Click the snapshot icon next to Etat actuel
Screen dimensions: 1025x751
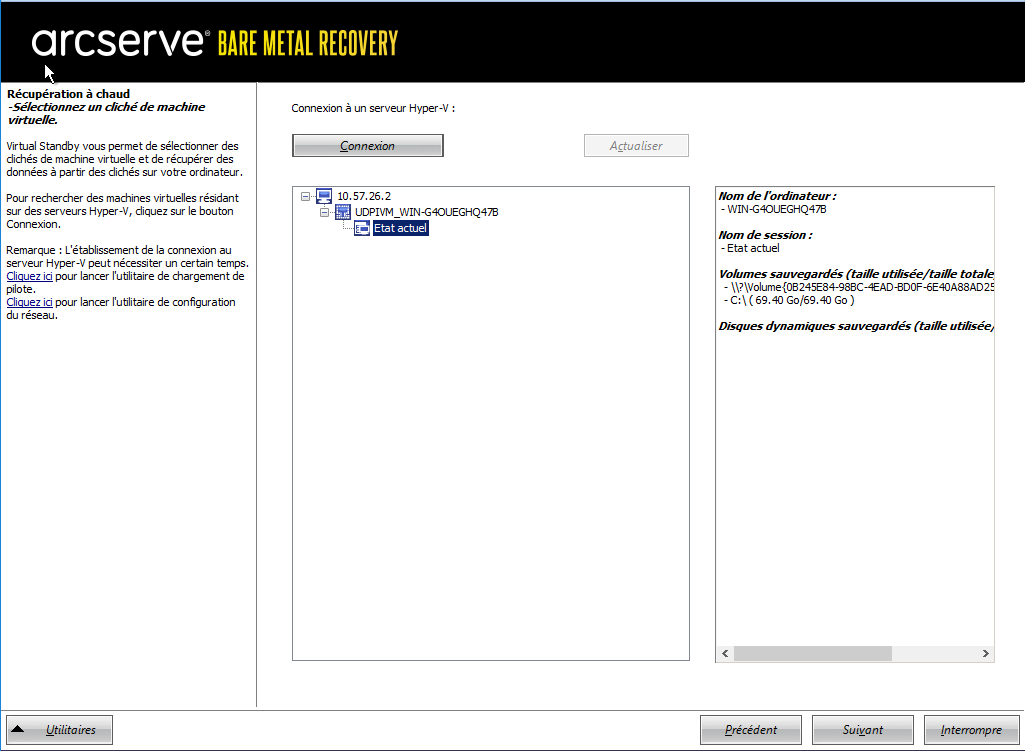pos(362,228)
